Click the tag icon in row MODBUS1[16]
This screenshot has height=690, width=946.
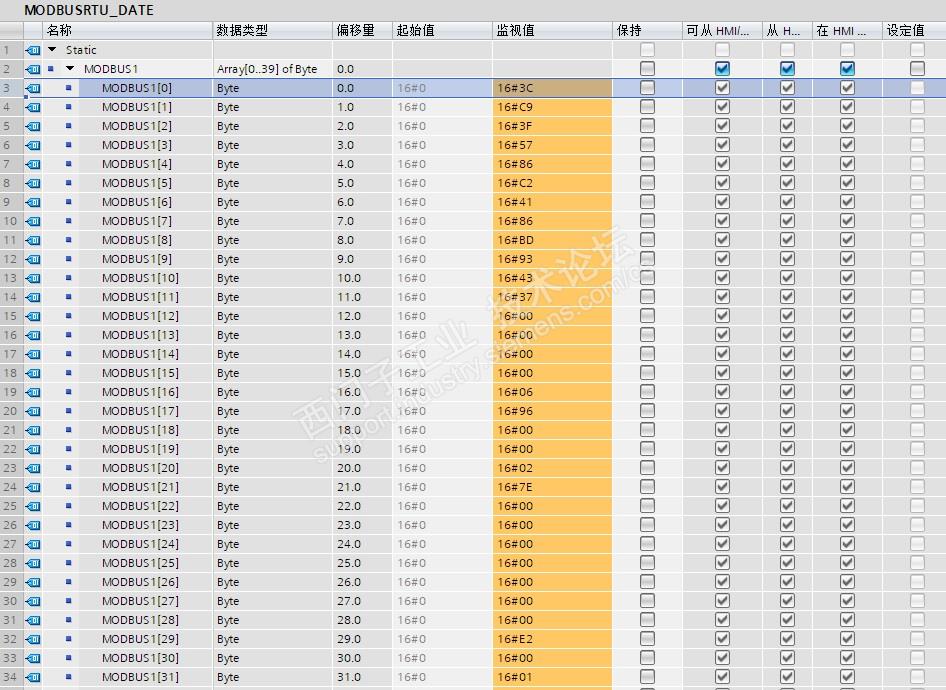tap(33, 392)
